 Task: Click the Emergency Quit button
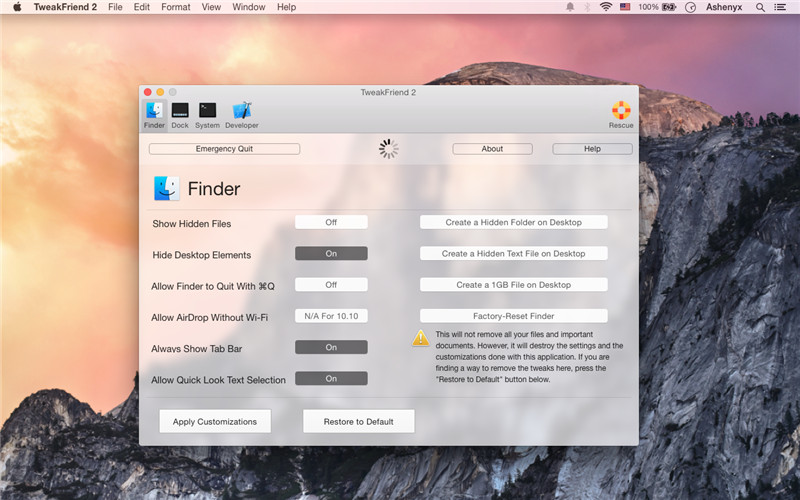pos(224,149)
